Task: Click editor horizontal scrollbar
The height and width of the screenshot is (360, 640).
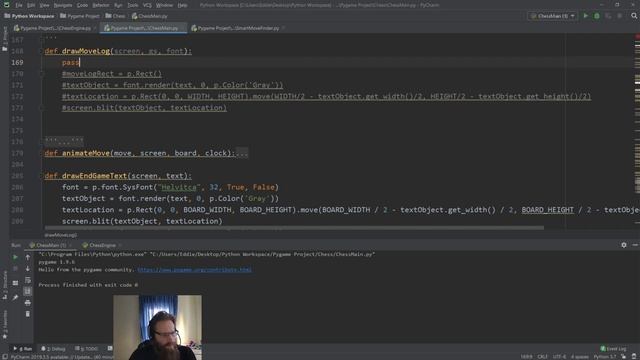Action: (x=294, y=228)
